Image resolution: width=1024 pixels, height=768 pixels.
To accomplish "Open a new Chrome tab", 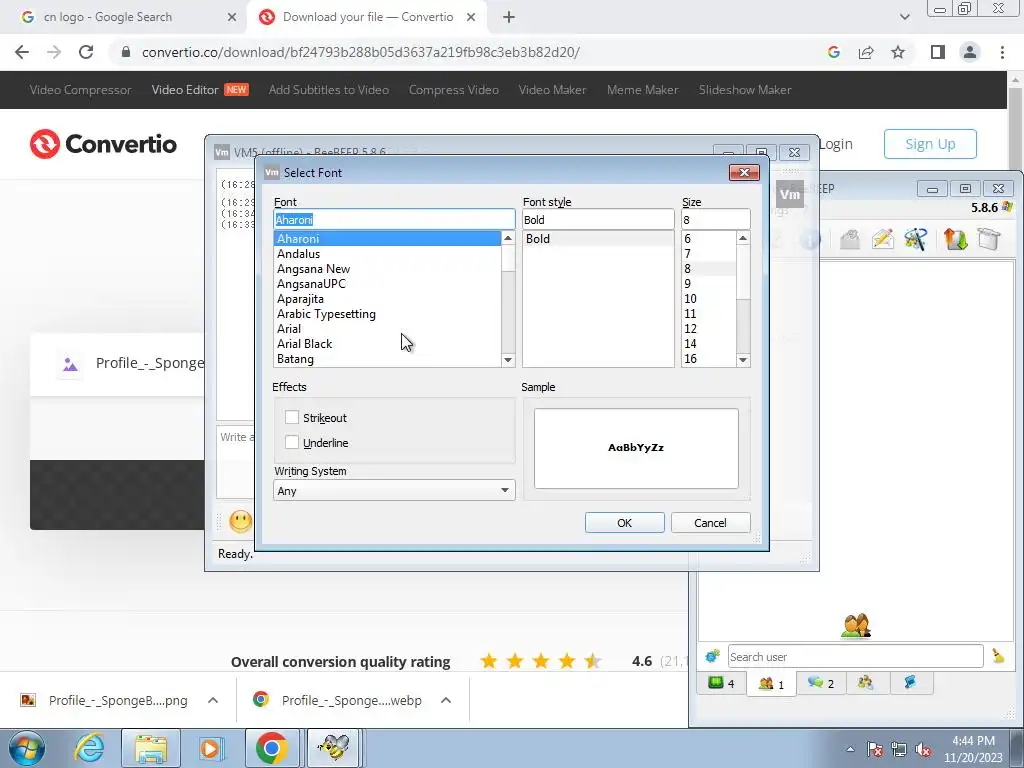I will click(509, 17).
